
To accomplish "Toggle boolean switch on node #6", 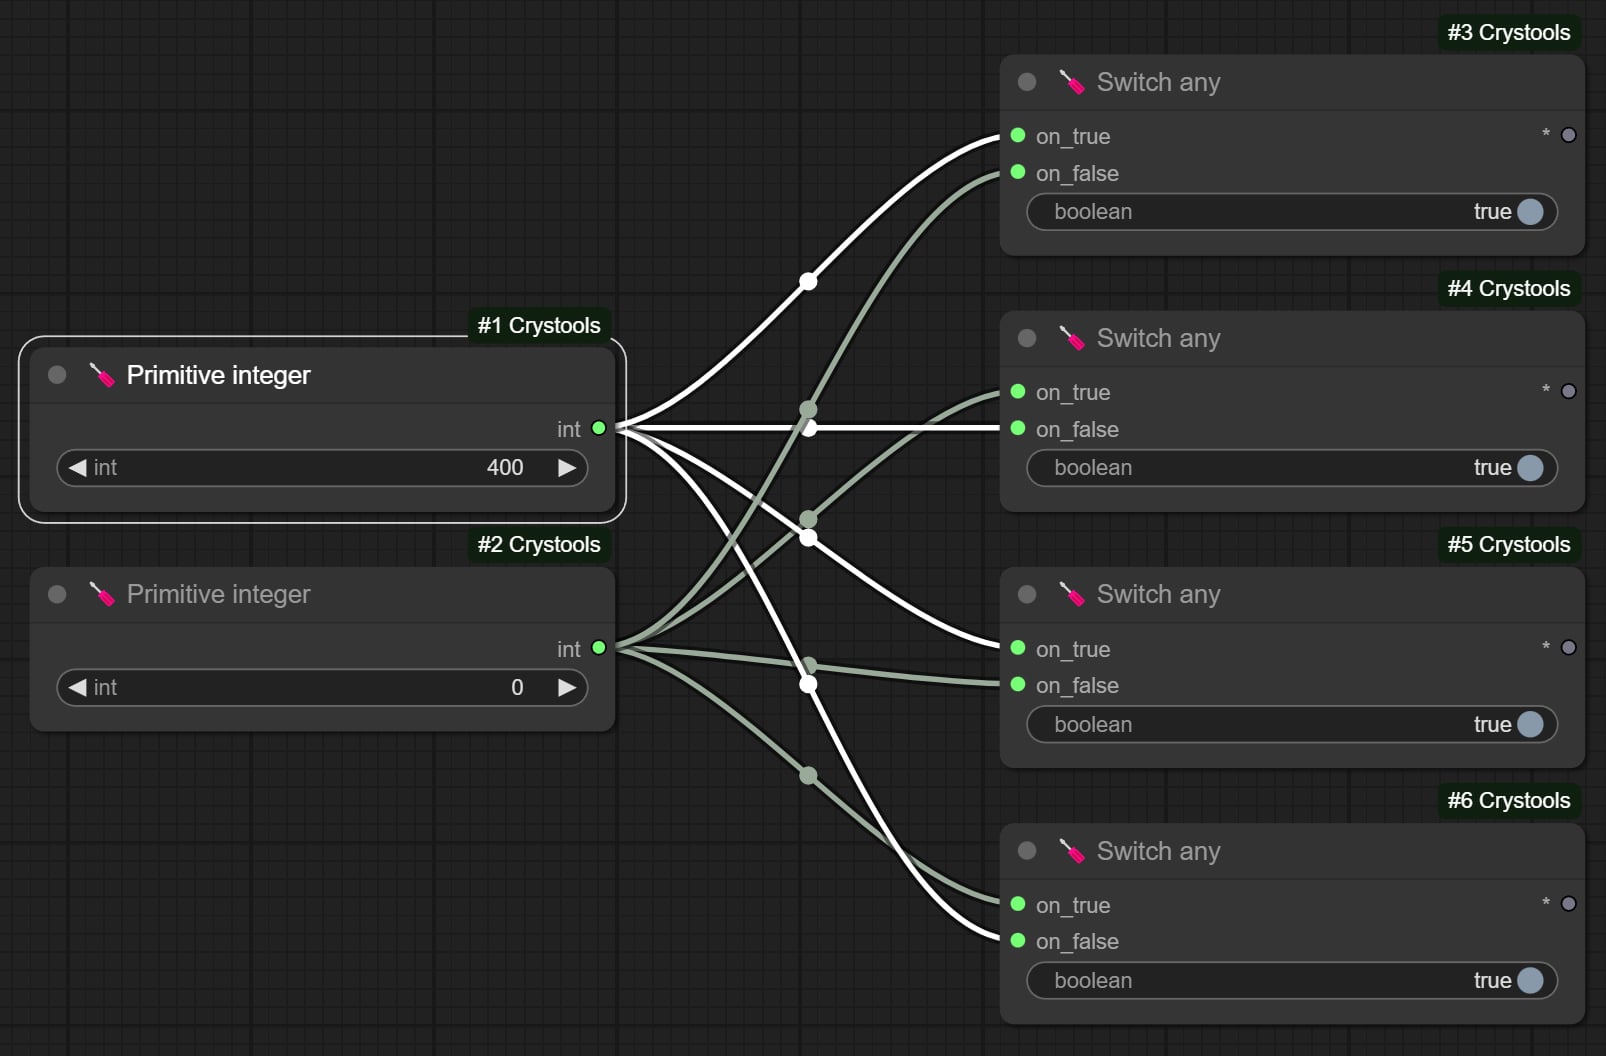I will click(1292, 980).
